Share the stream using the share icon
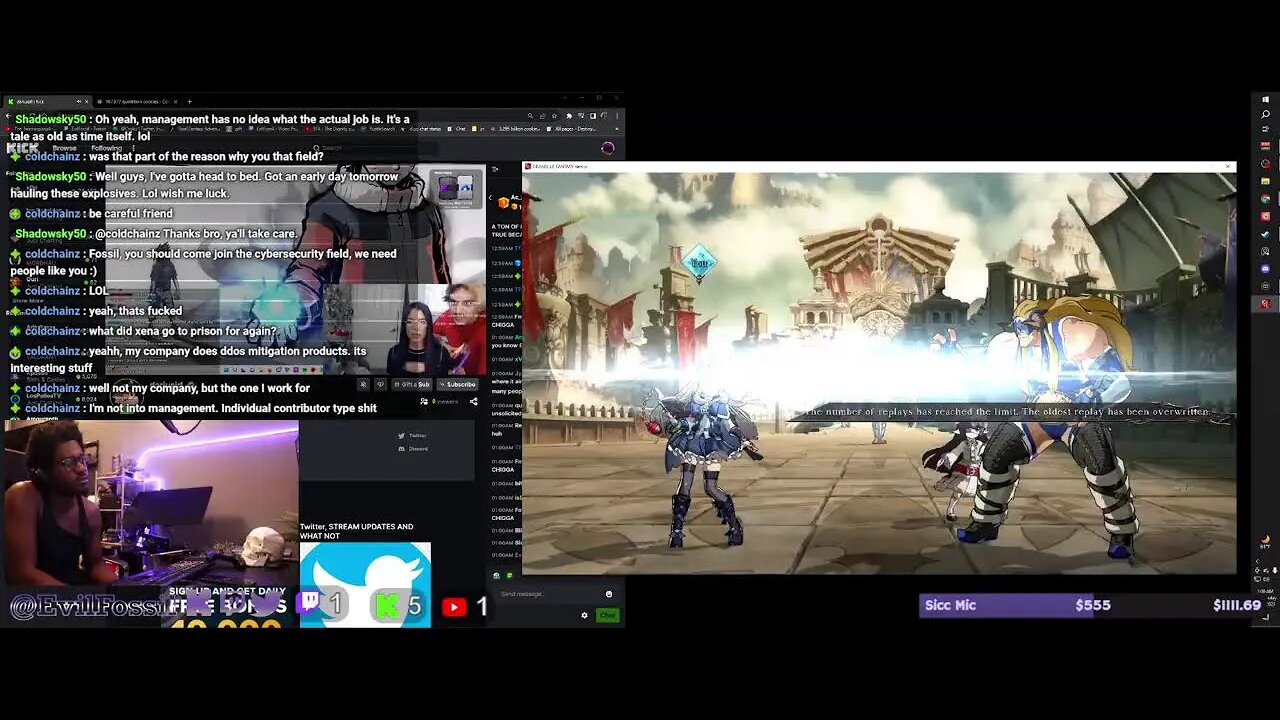Image resolution: width=1280 pixels, height=720 pixels. click(x=473, y=402)
